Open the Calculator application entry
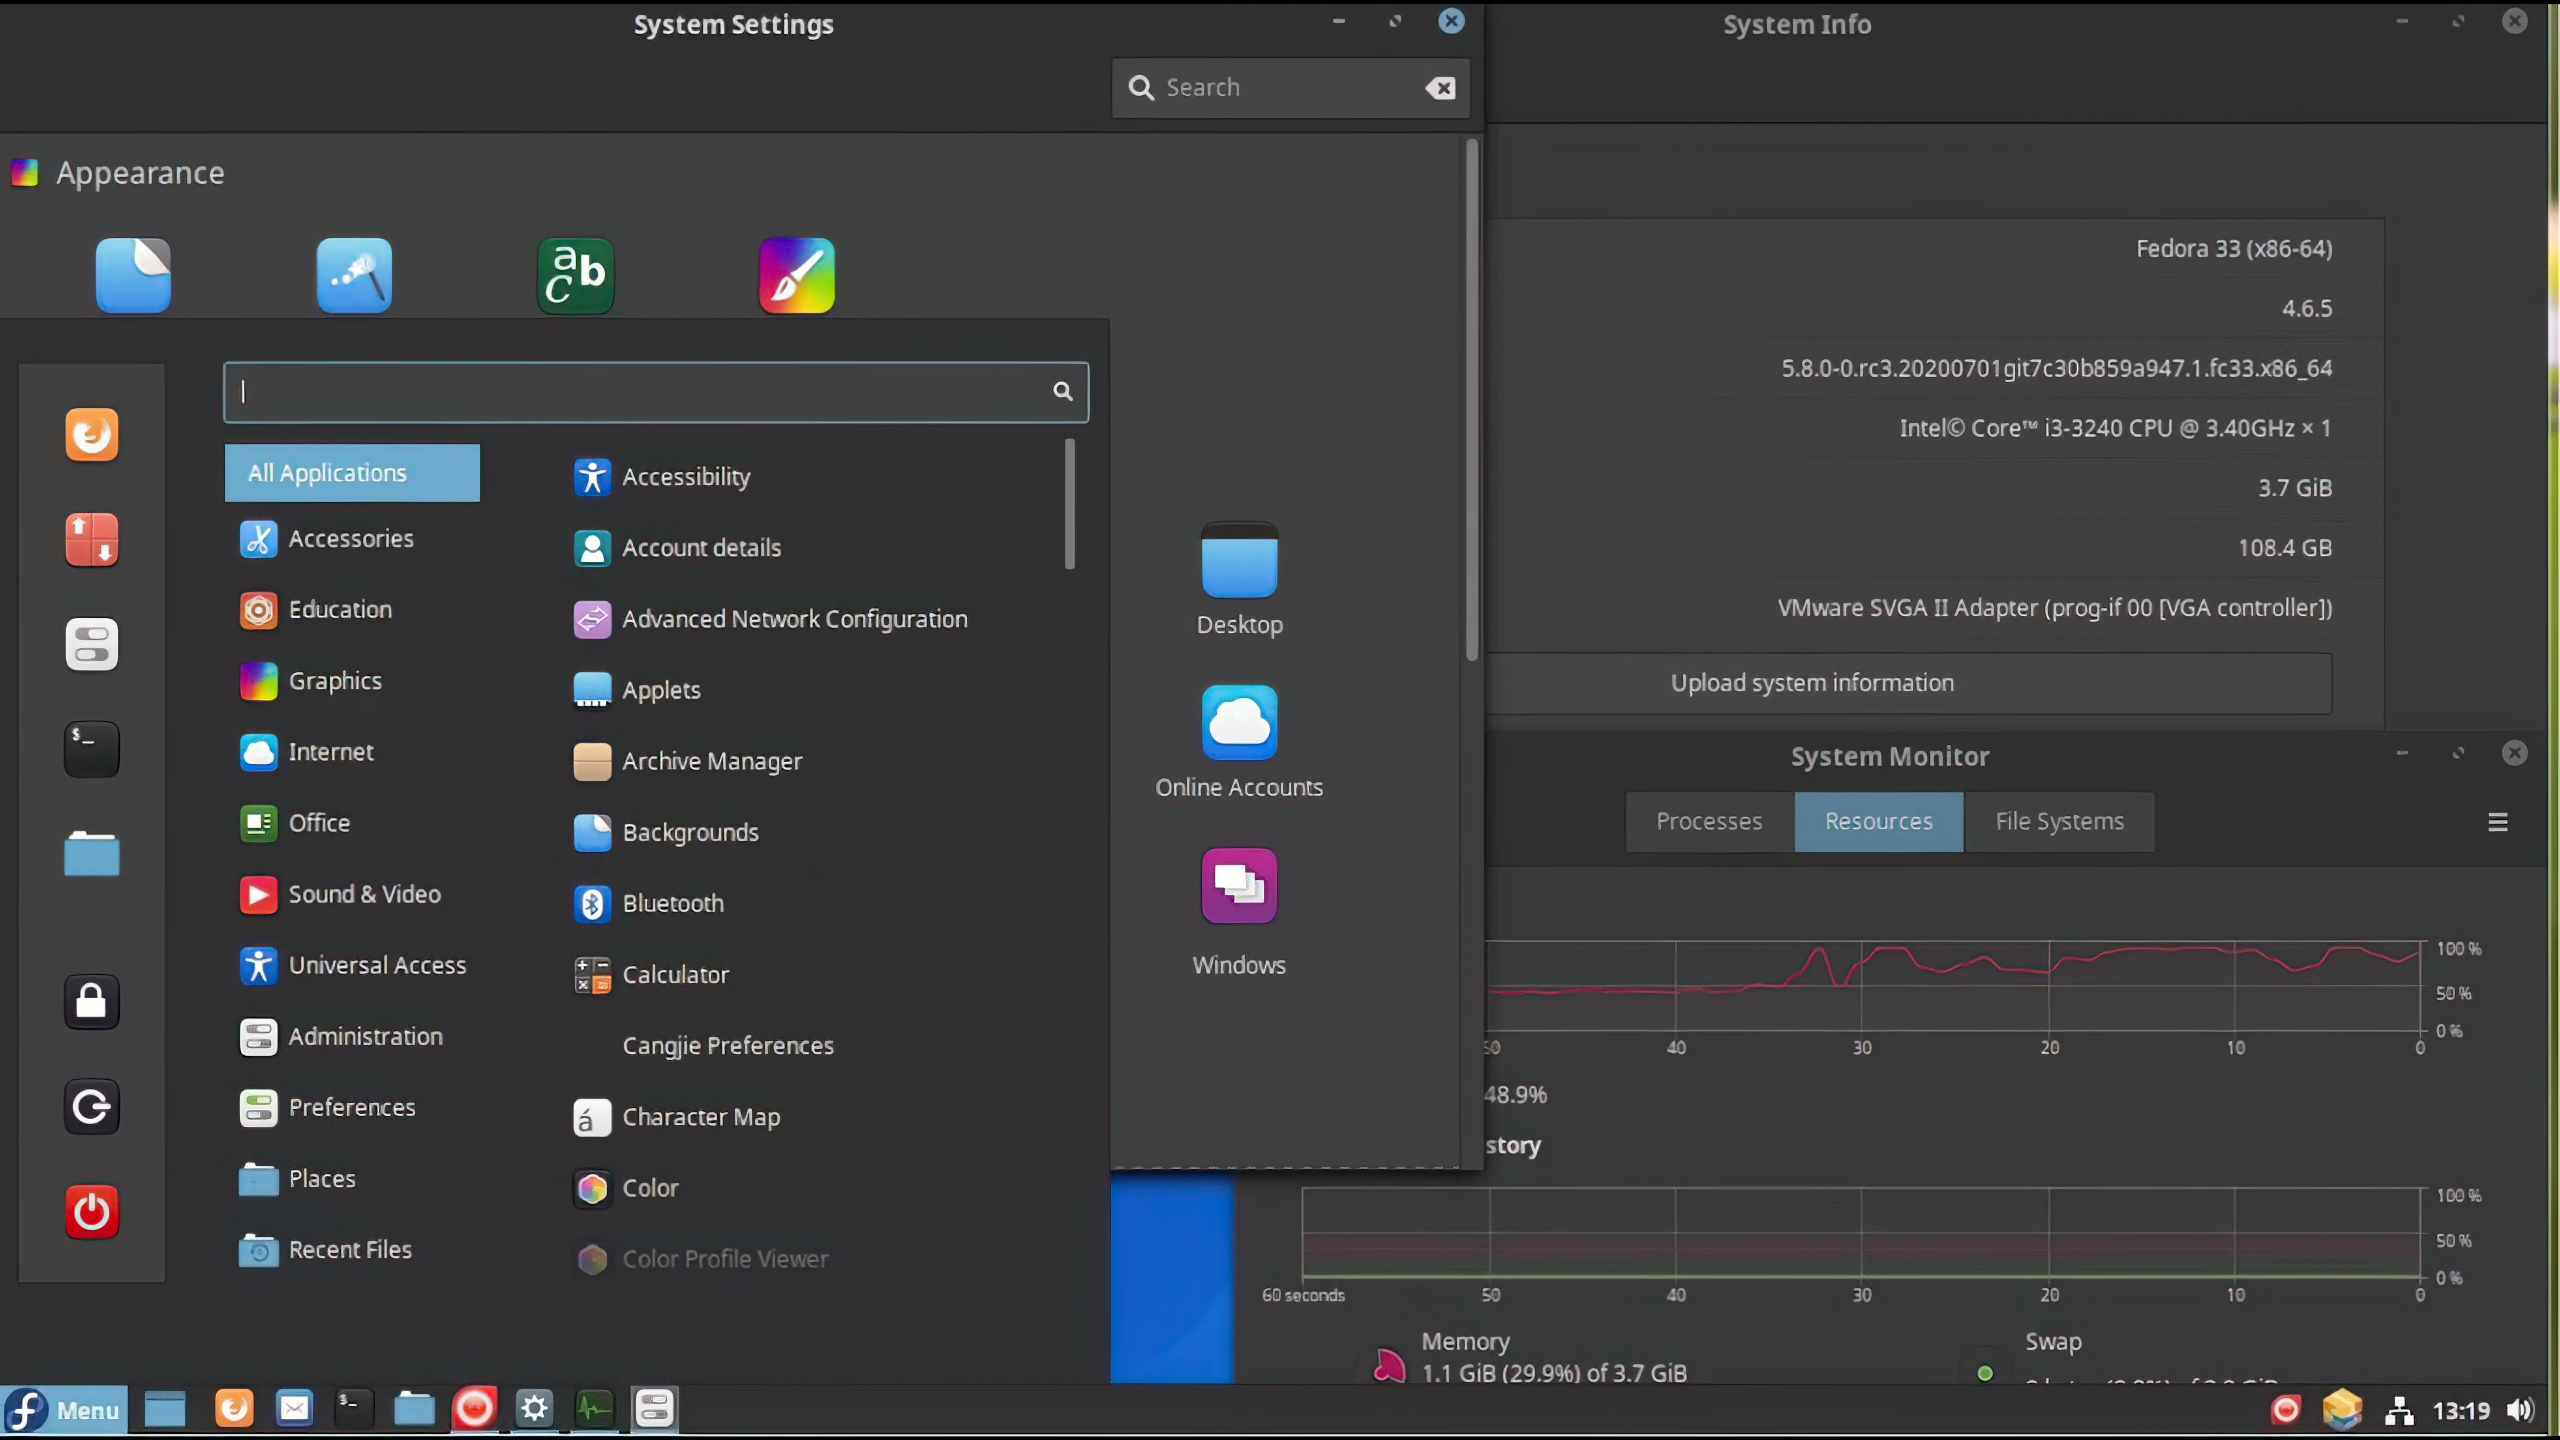2560x1440 pixels. pos(675,974)
